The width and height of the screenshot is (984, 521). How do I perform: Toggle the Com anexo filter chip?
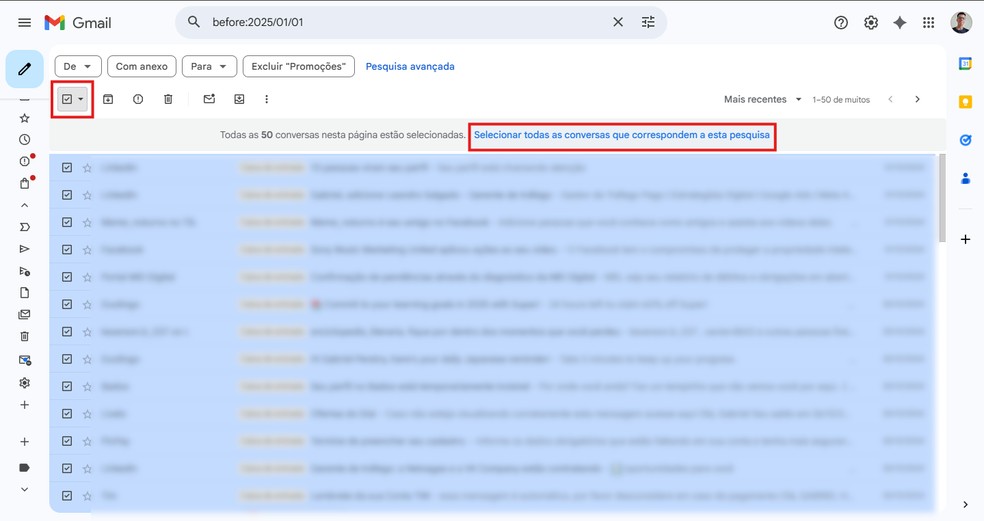[141, 67]
